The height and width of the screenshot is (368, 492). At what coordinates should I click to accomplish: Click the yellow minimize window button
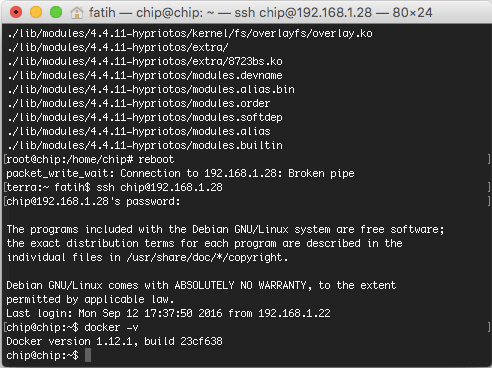tap(36, 12)
